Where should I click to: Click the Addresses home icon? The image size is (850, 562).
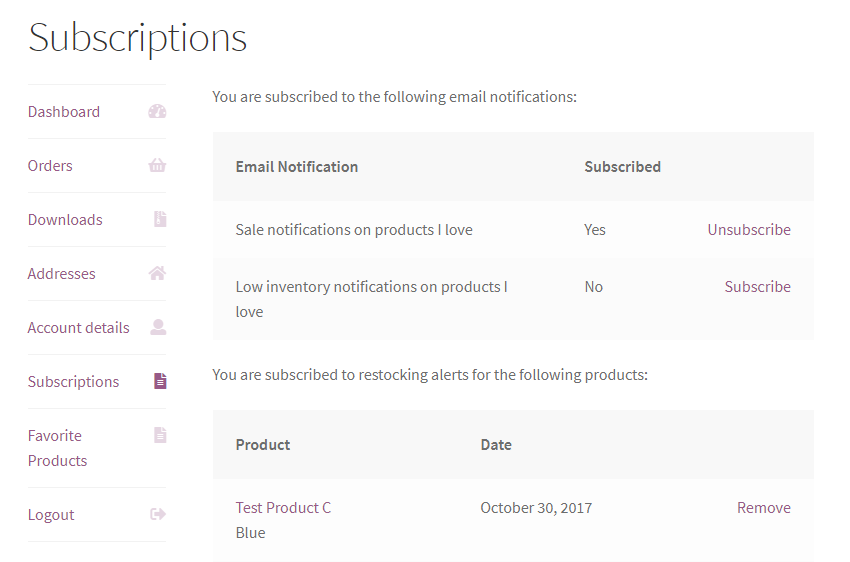click(x=157, y=274)
